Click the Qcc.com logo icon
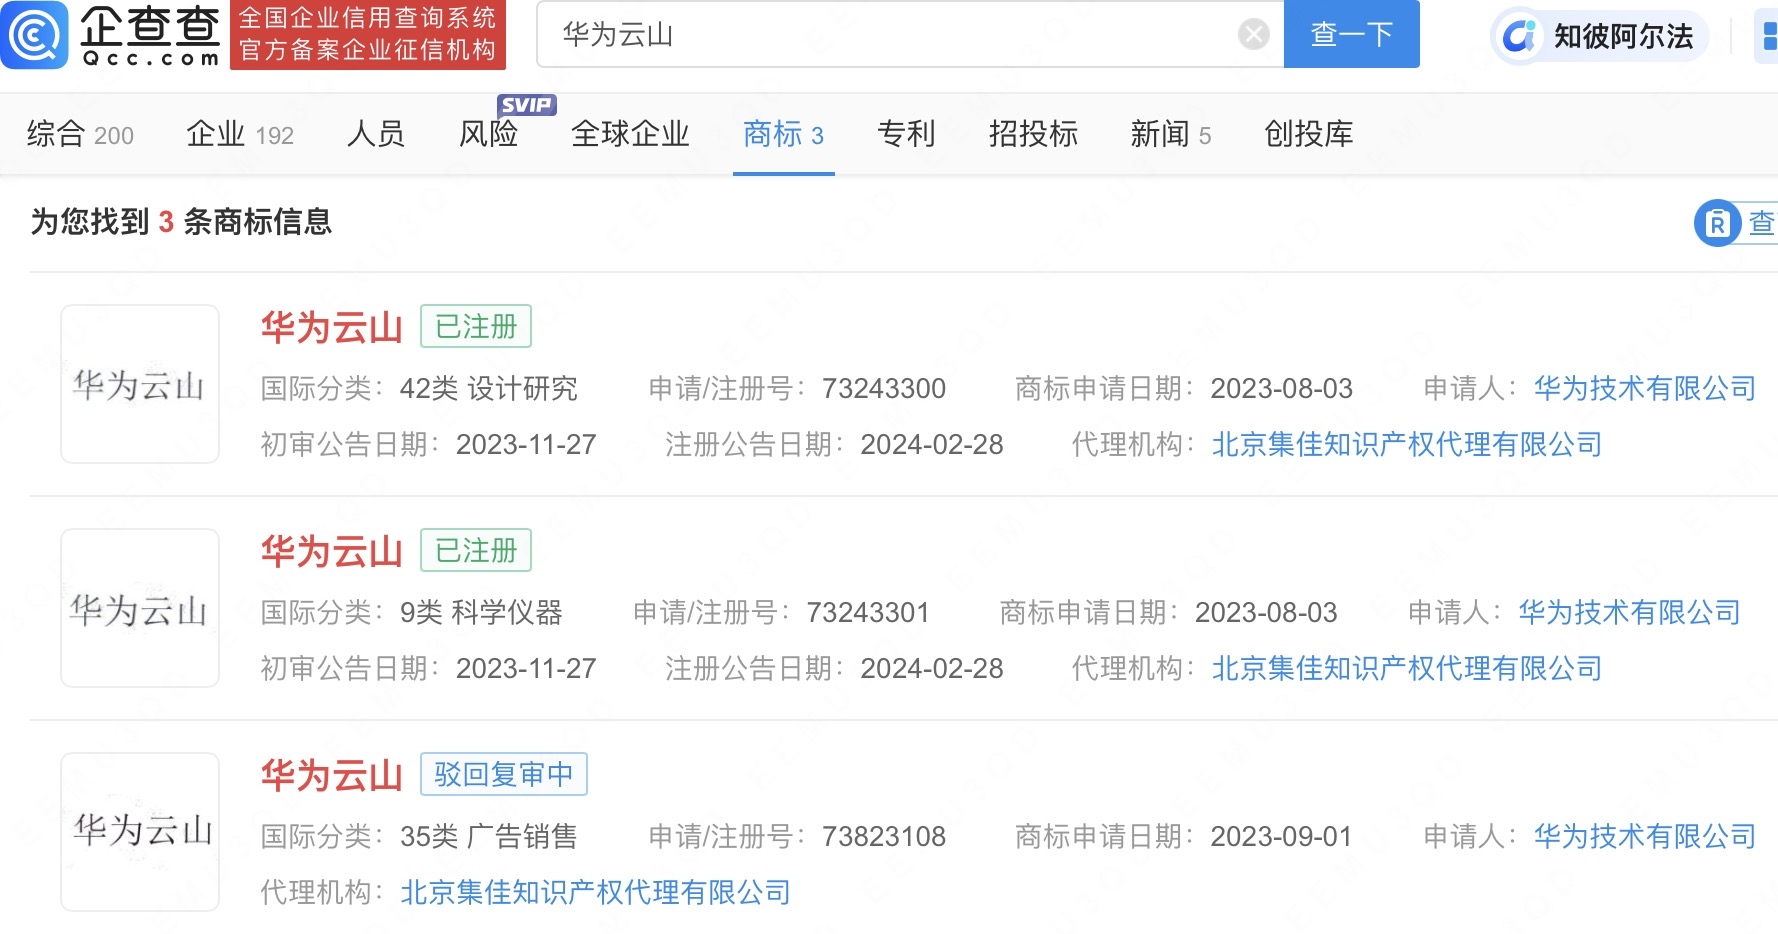1778x934 pixels. click(35, 35)
